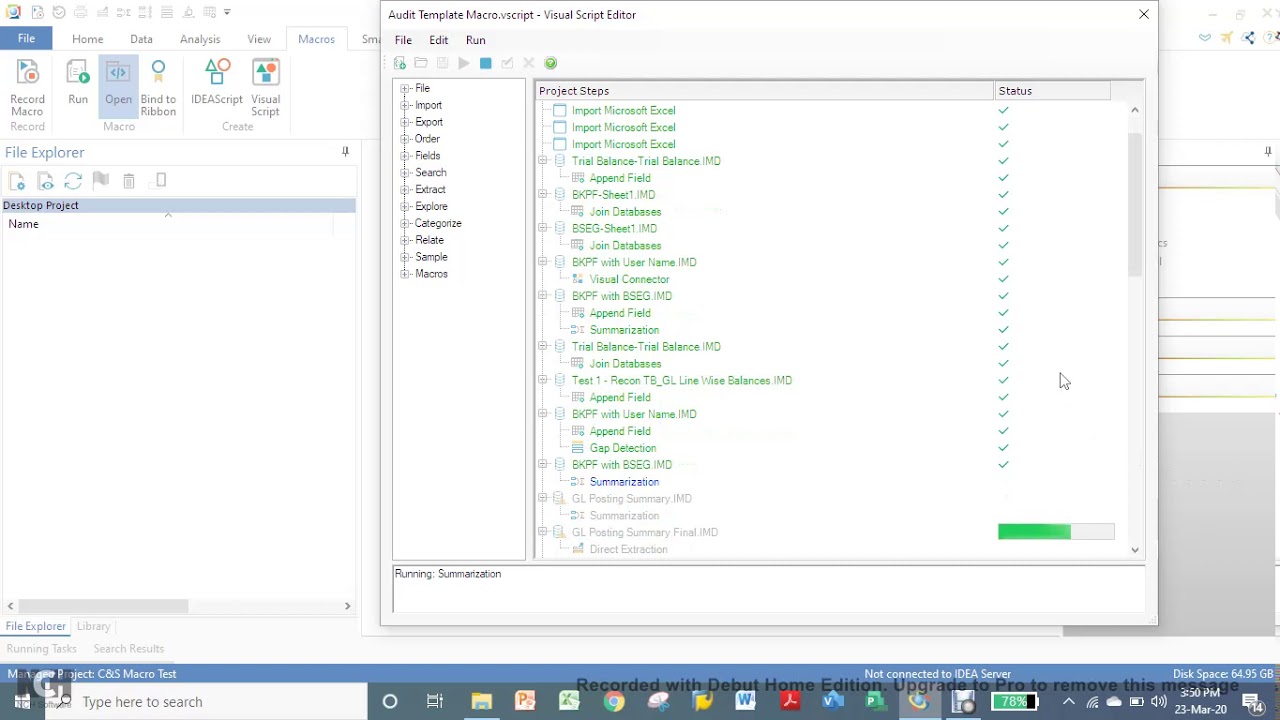
Task: Expand the Fields node in task tree
Action: point(405,156)
